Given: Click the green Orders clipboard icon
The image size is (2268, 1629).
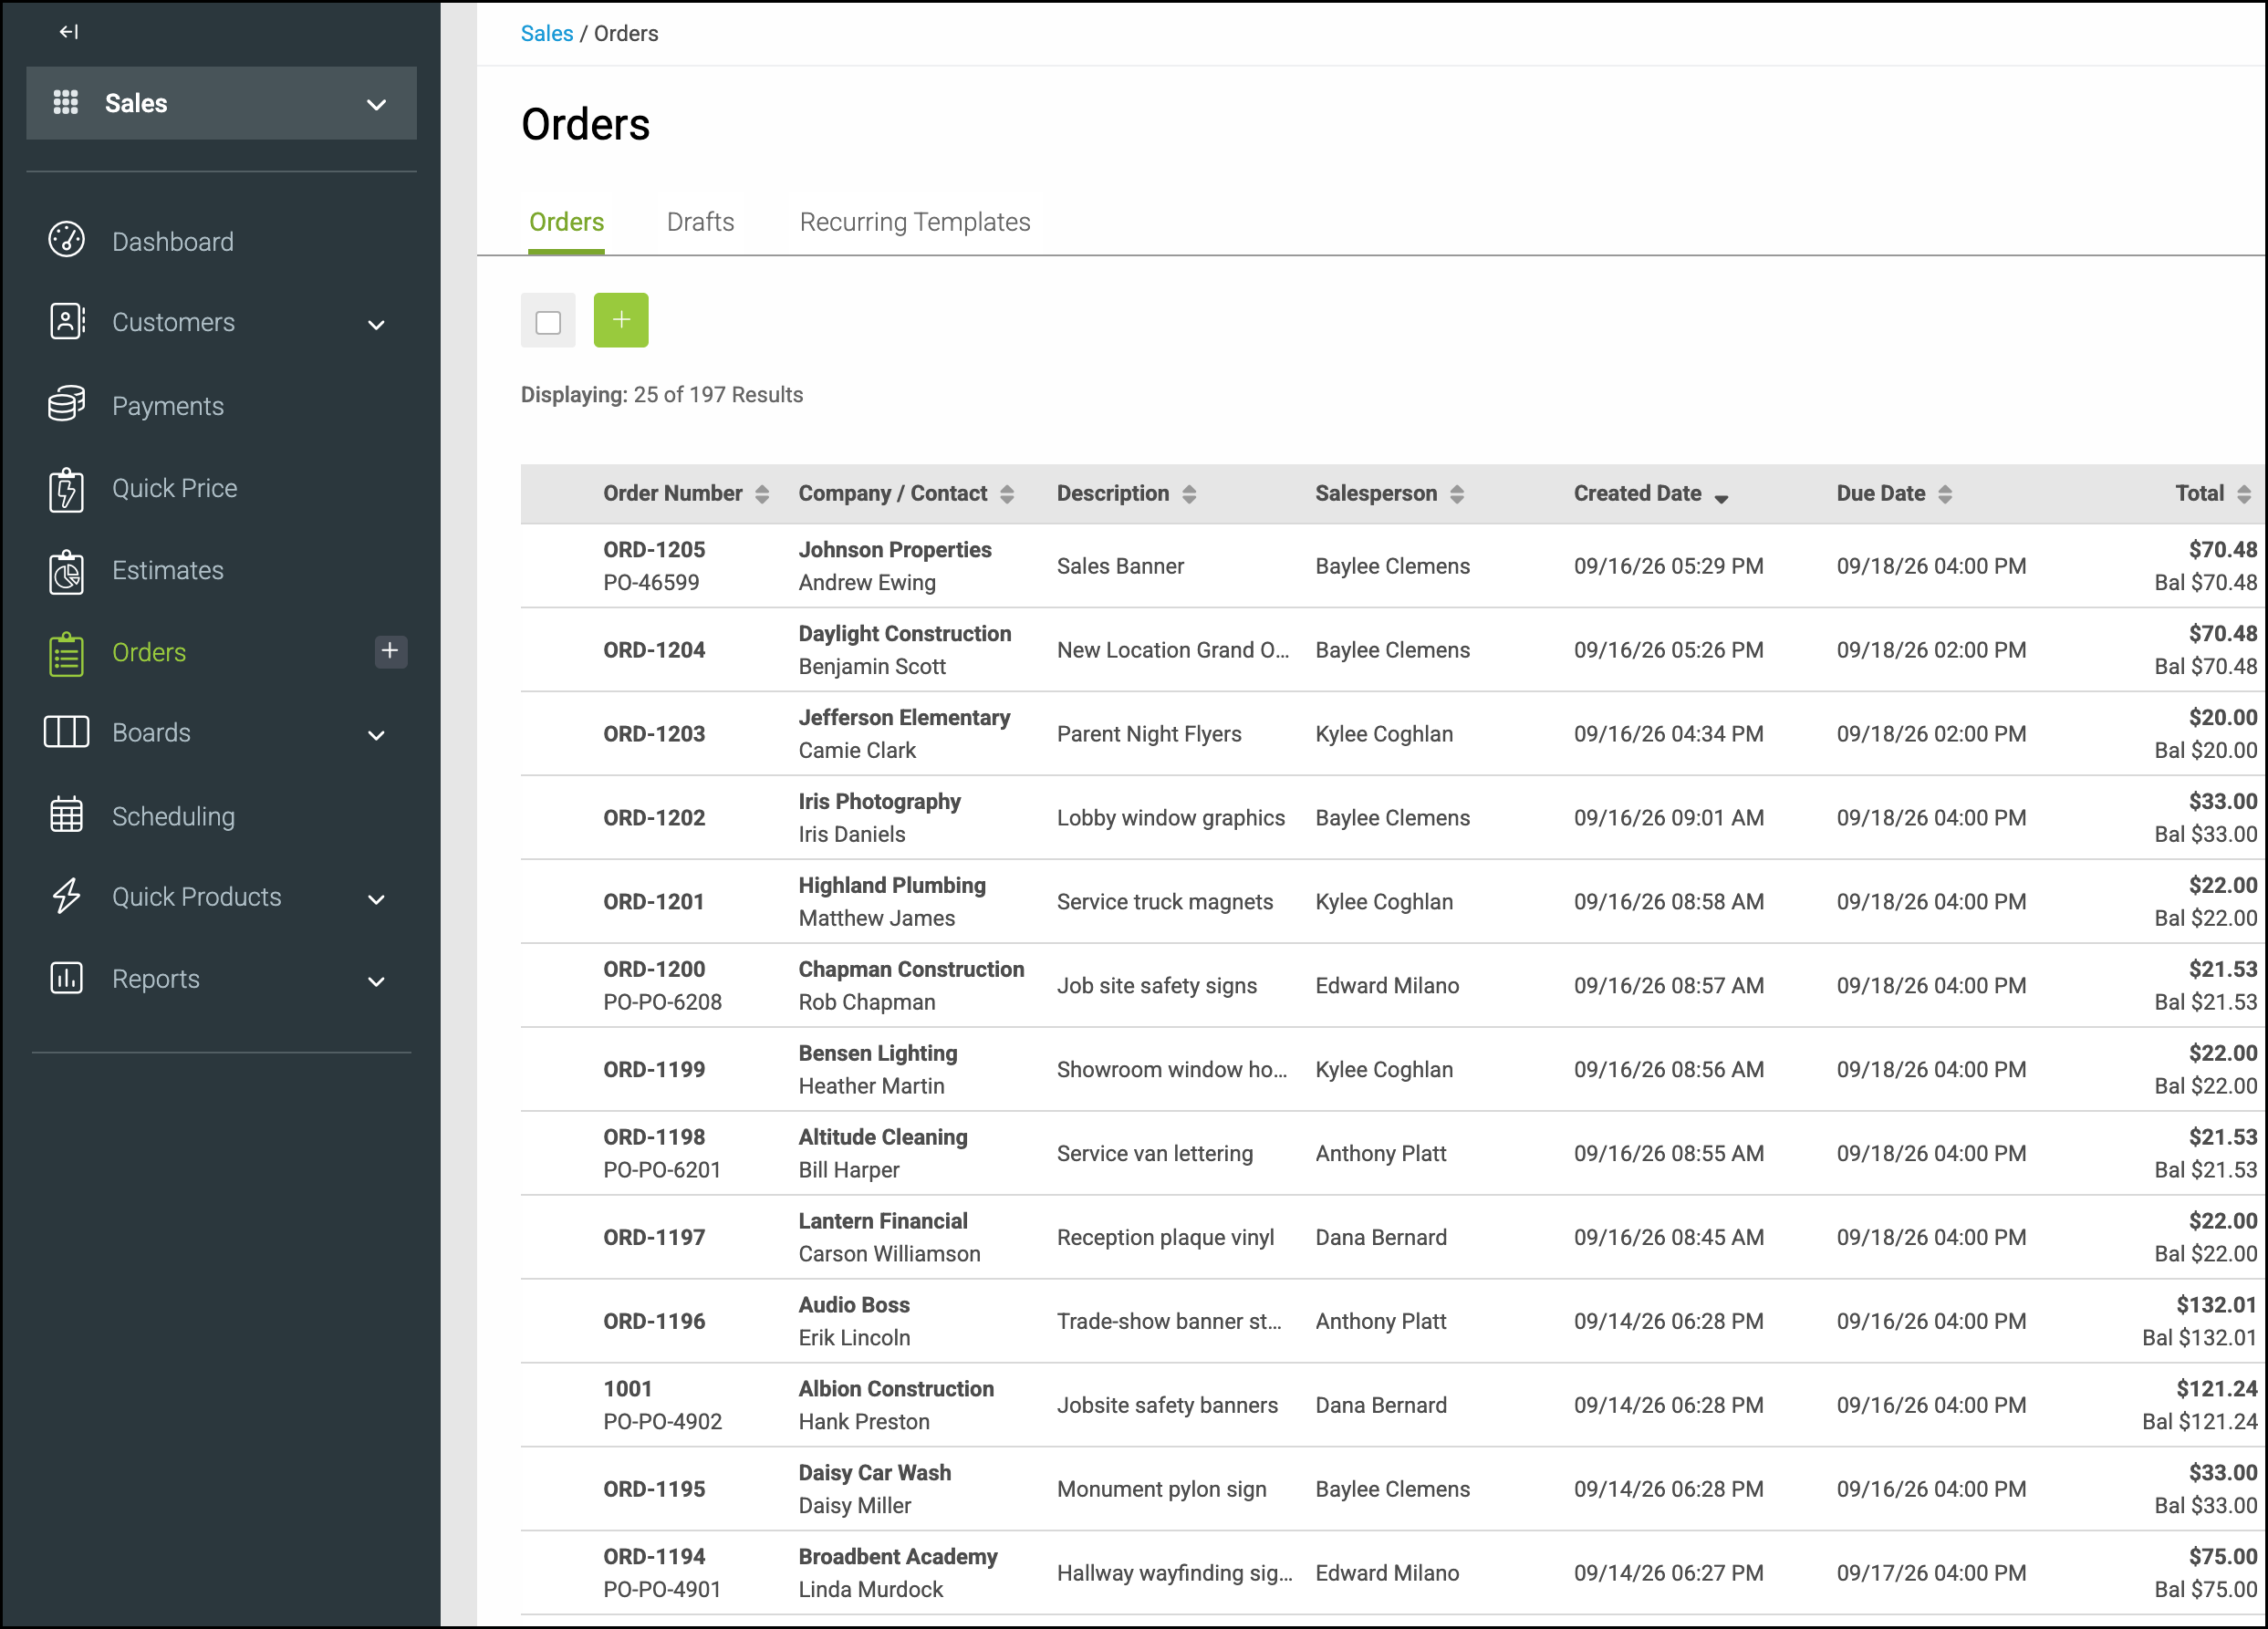Looking at the screenshot, I should click(67, 653).
